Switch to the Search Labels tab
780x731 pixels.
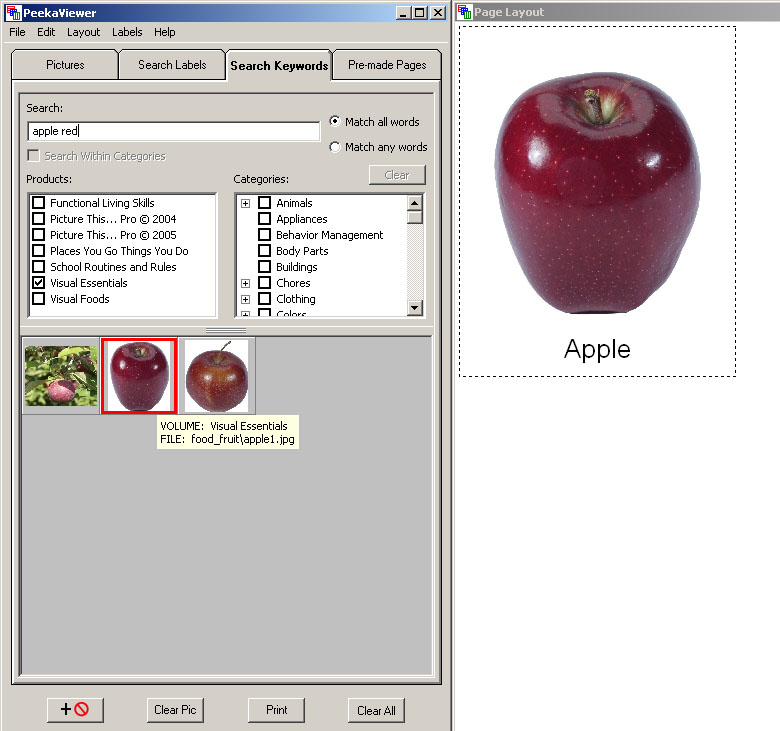pyautogui.click(x=172, y=65)
